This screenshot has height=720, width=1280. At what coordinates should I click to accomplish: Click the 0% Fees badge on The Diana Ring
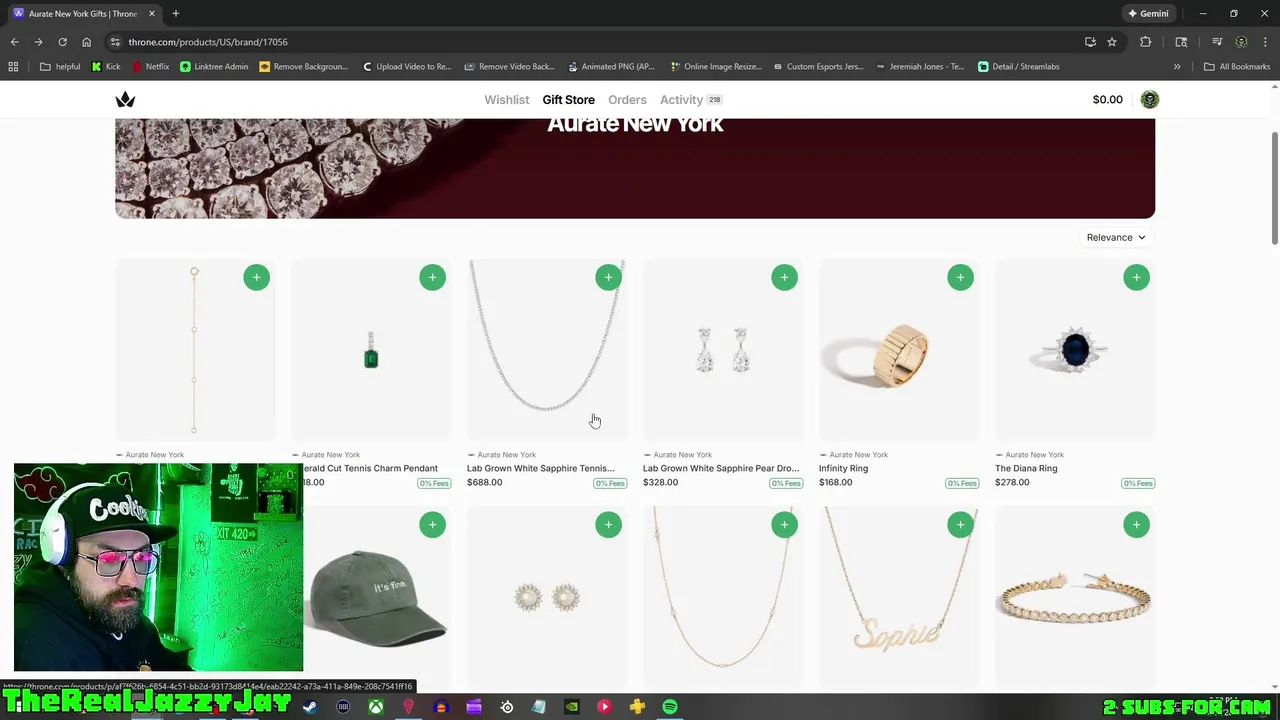coord(1138,483)
